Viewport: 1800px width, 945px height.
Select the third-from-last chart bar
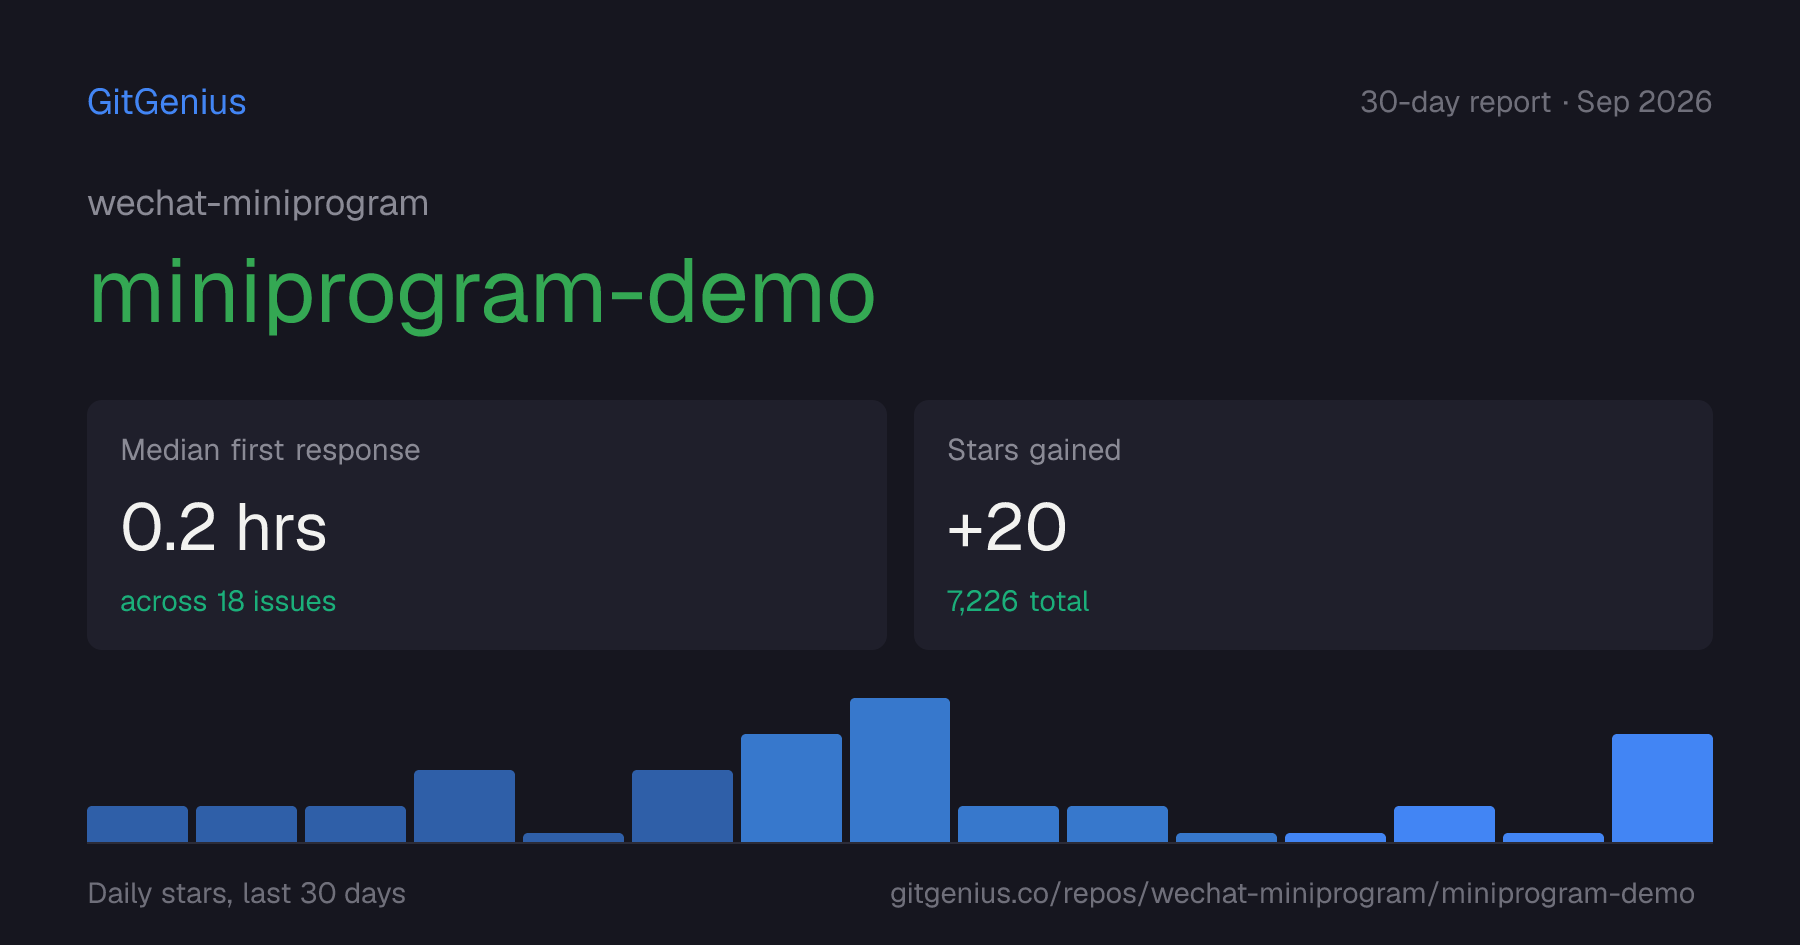[1444, 824]
